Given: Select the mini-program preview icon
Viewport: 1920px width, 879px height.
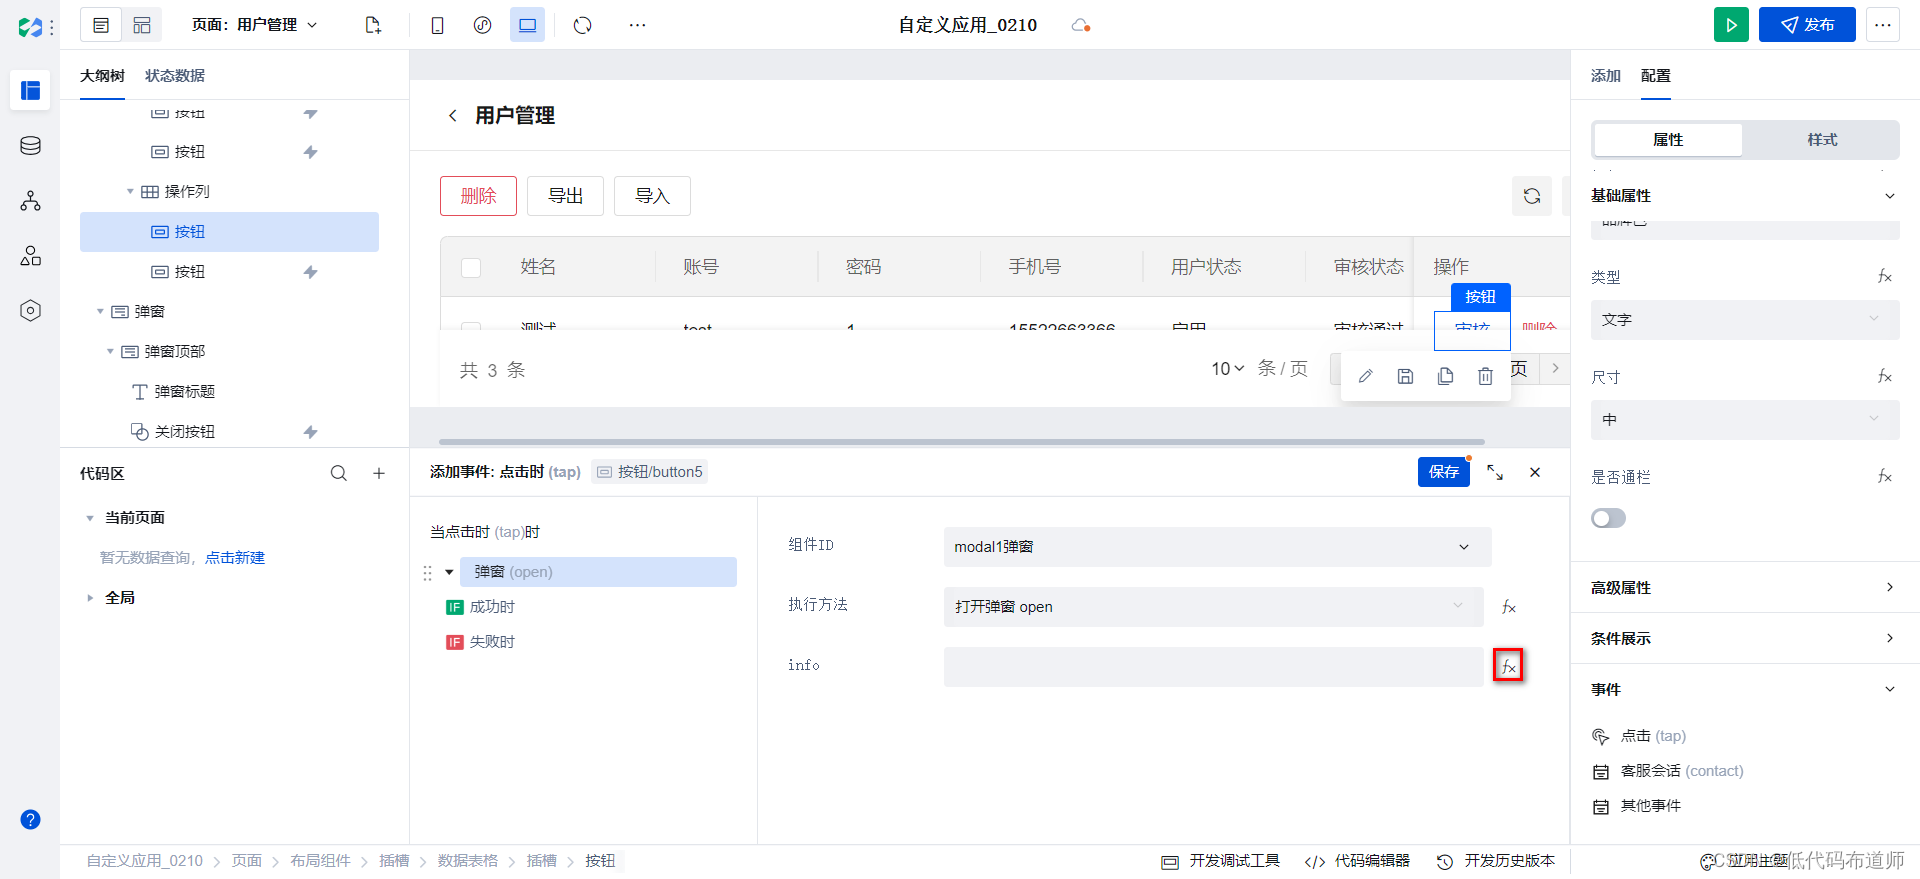Looking at the screenshot, I should pyautogui.click(x=482, y=25).
